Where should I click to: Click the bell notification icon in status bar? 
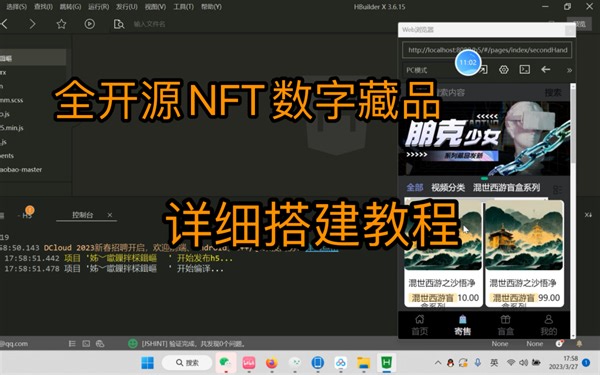click(x=579, y=344)
